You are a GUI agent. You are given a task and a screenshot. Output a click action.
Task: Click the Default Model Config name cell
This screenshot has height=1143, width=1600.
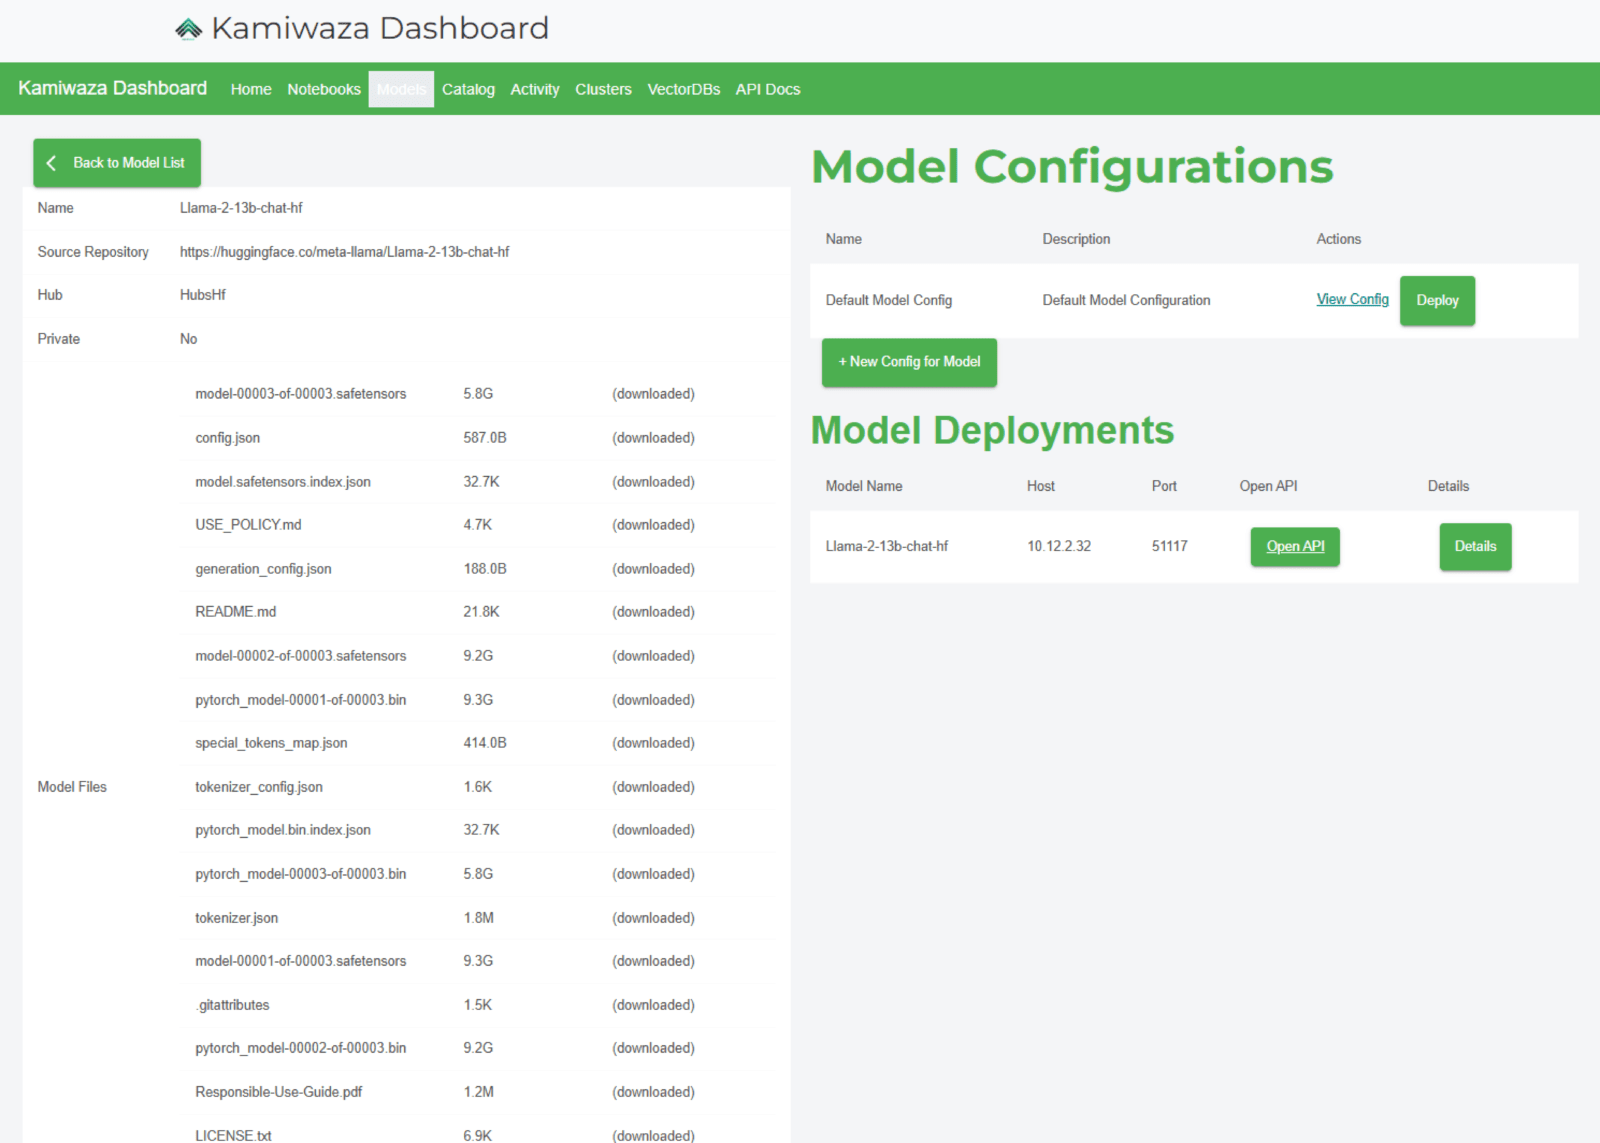889,300
